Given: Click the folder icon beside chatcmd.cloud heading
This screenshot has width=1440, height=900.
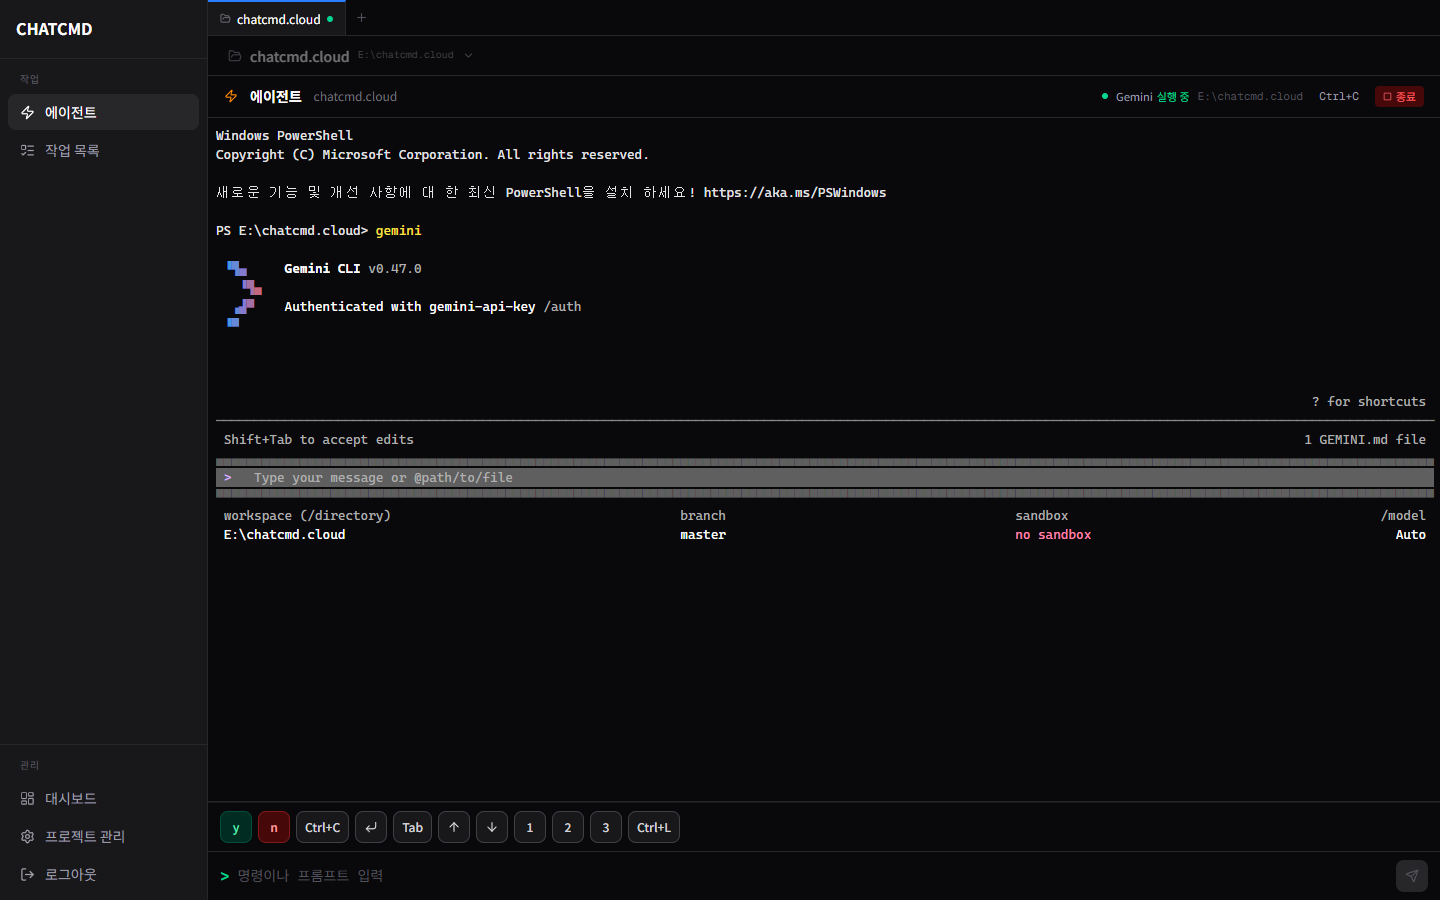Looking at the screenshot, I should tap(234, 56).
